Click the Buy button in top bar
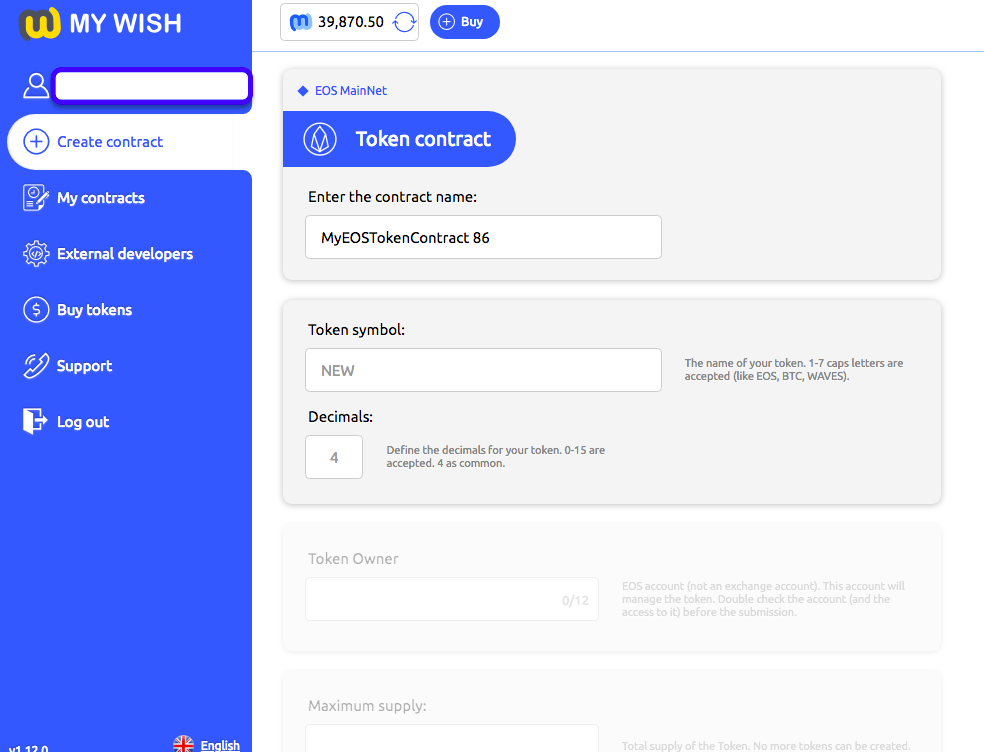Viewport: 984px width, 752px height. [x=464, y=22]
